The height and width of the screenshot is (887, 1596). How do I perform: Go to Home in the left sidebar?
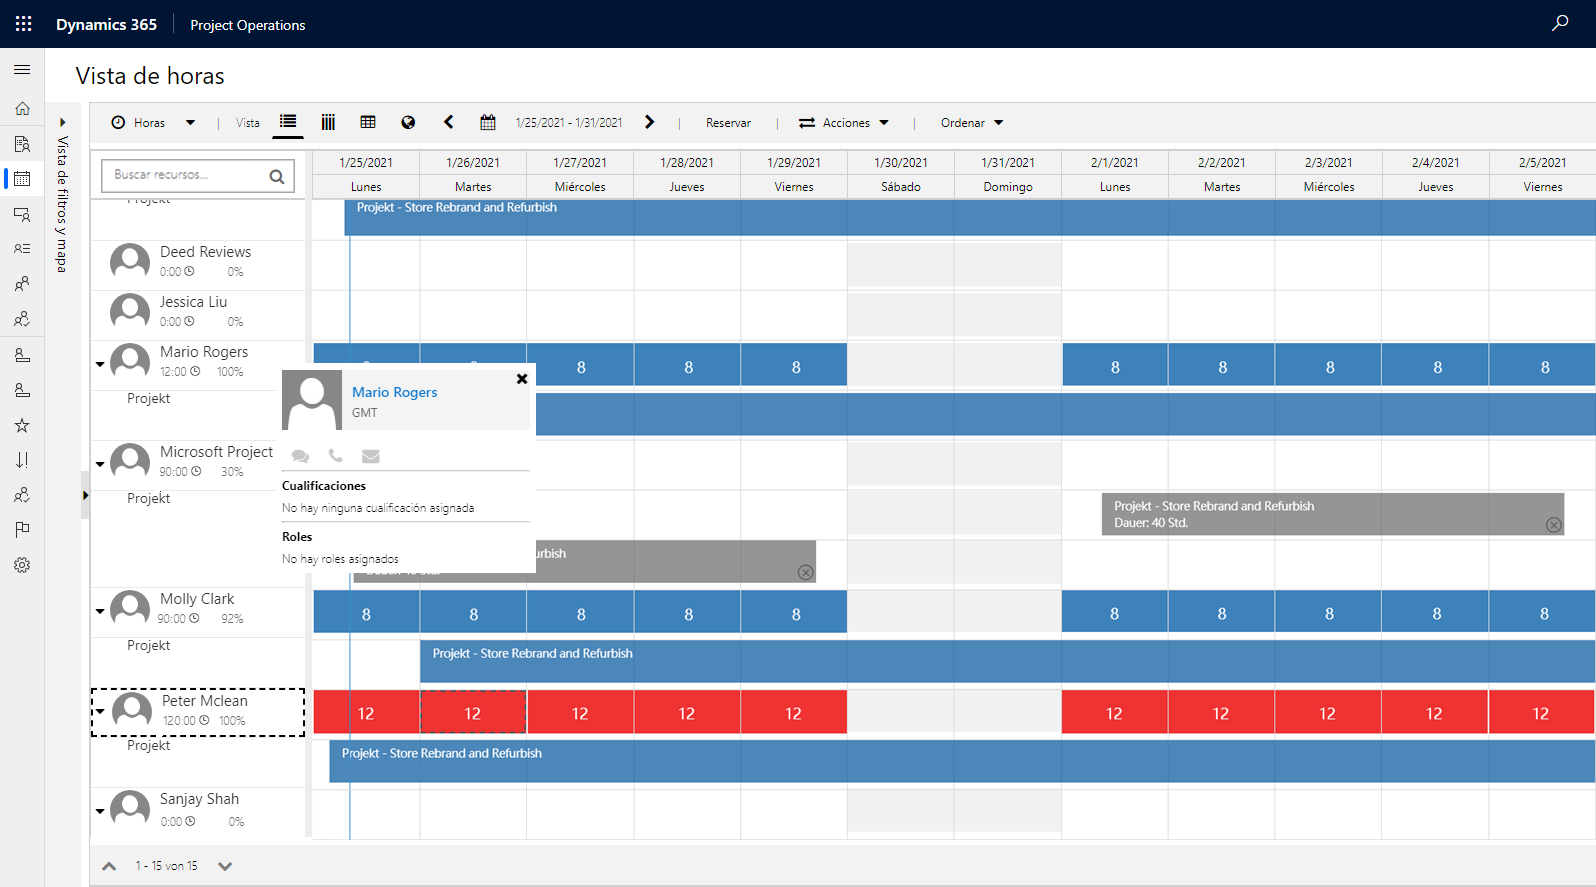[22, 108]
